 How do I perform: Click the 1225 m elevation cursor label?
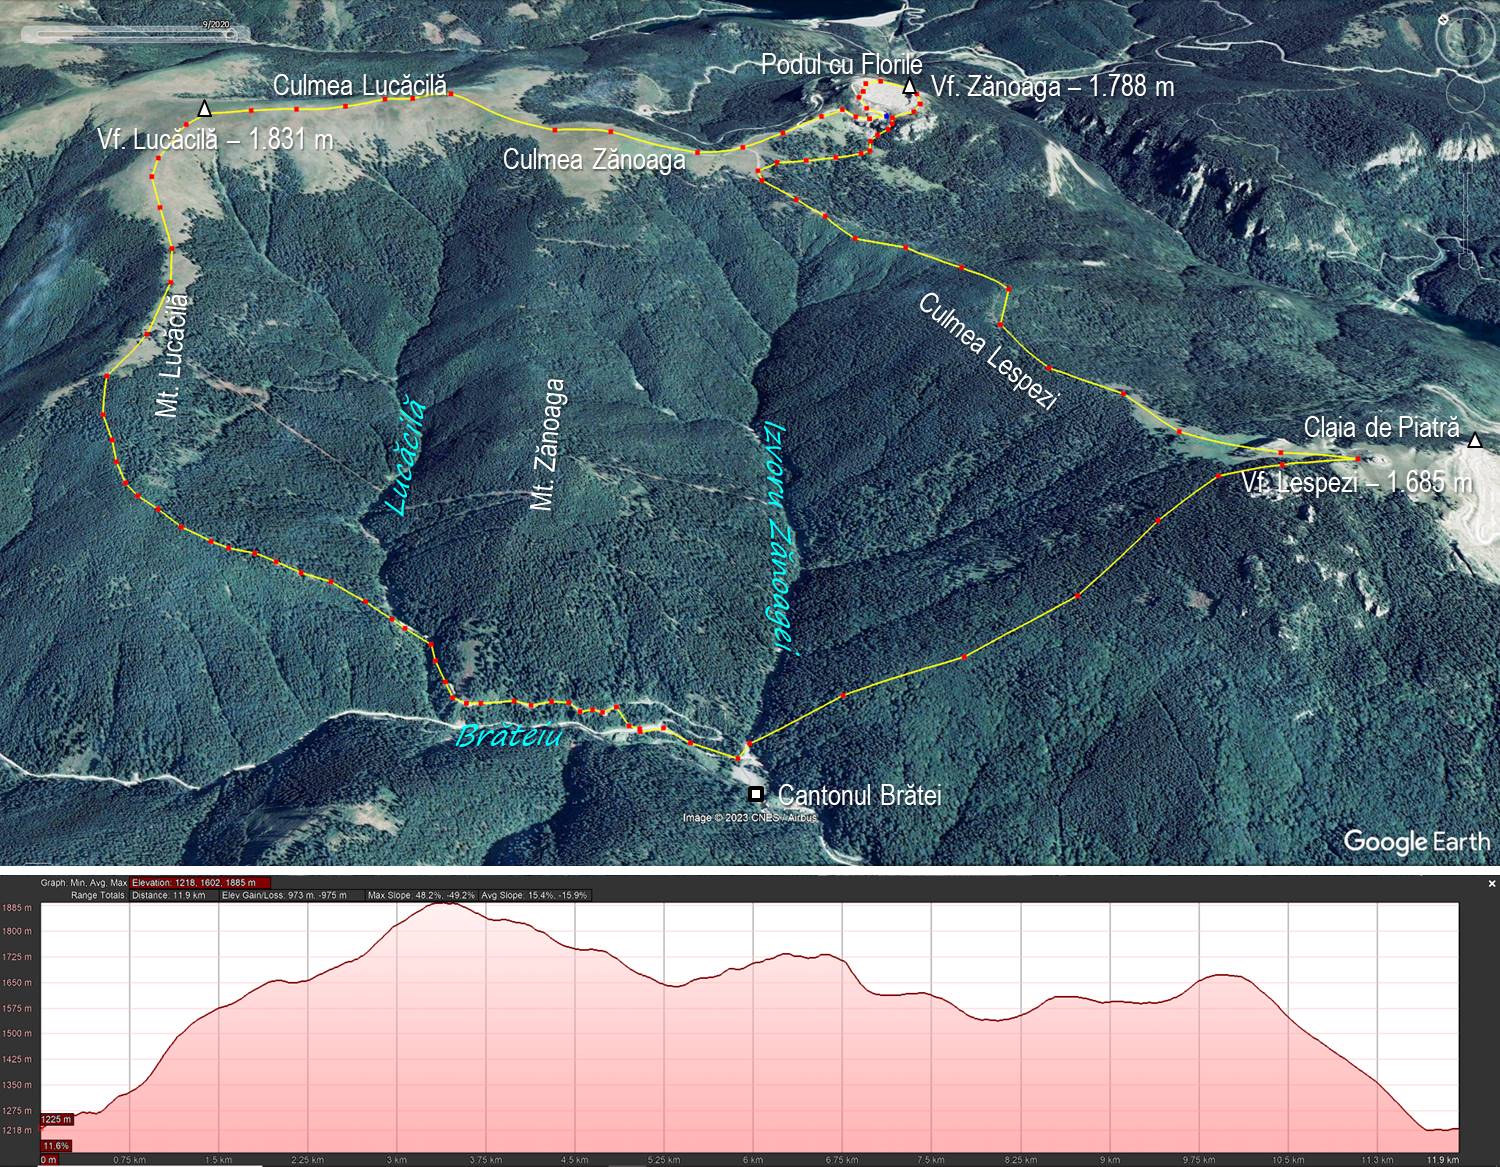(x=56, y=1120)
